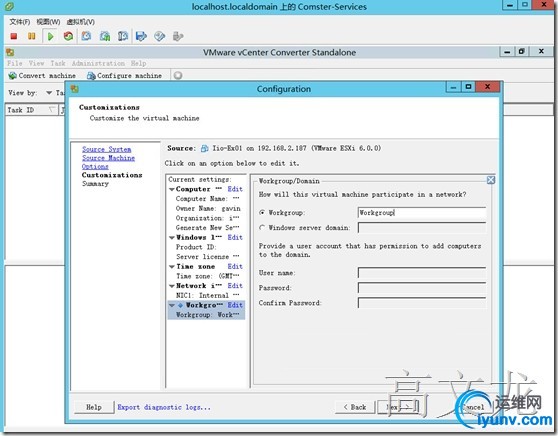Viewport: 558px width, 436px height.
Task: Collapse the Computer settings group
Action: 172,189
